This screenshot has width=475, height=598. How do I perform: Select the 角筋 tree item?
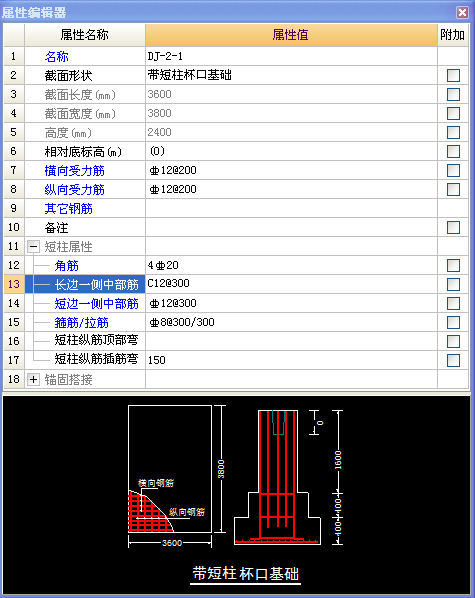click(66, 265)
